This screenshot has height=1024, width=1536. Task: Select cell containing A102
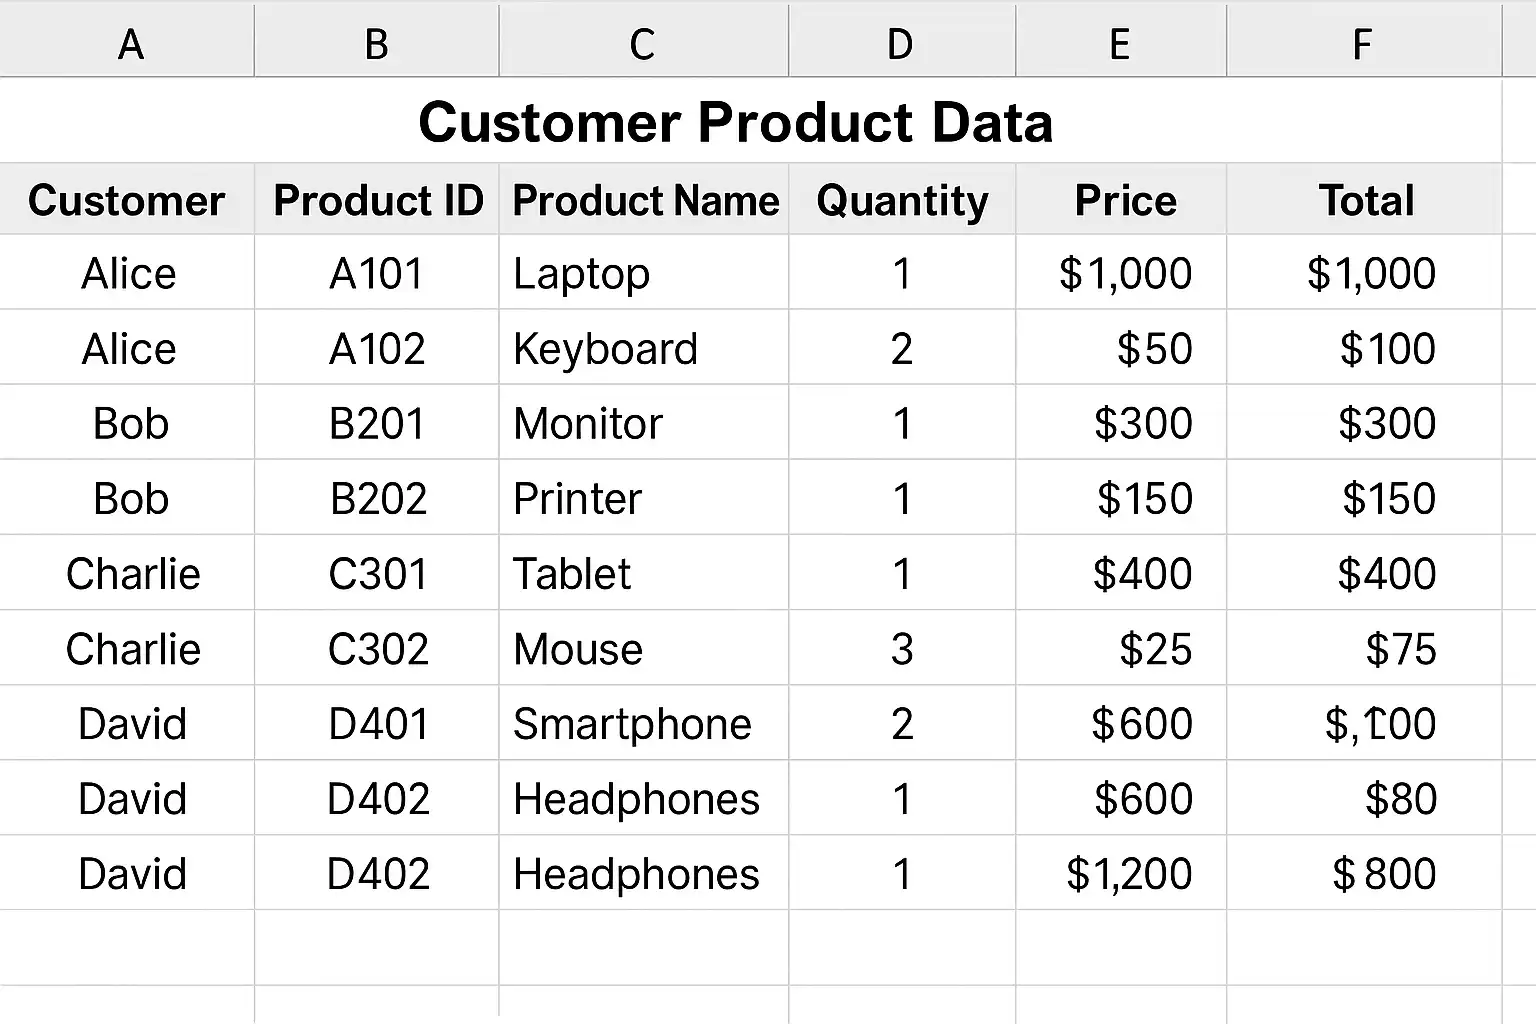pos(377,349)
